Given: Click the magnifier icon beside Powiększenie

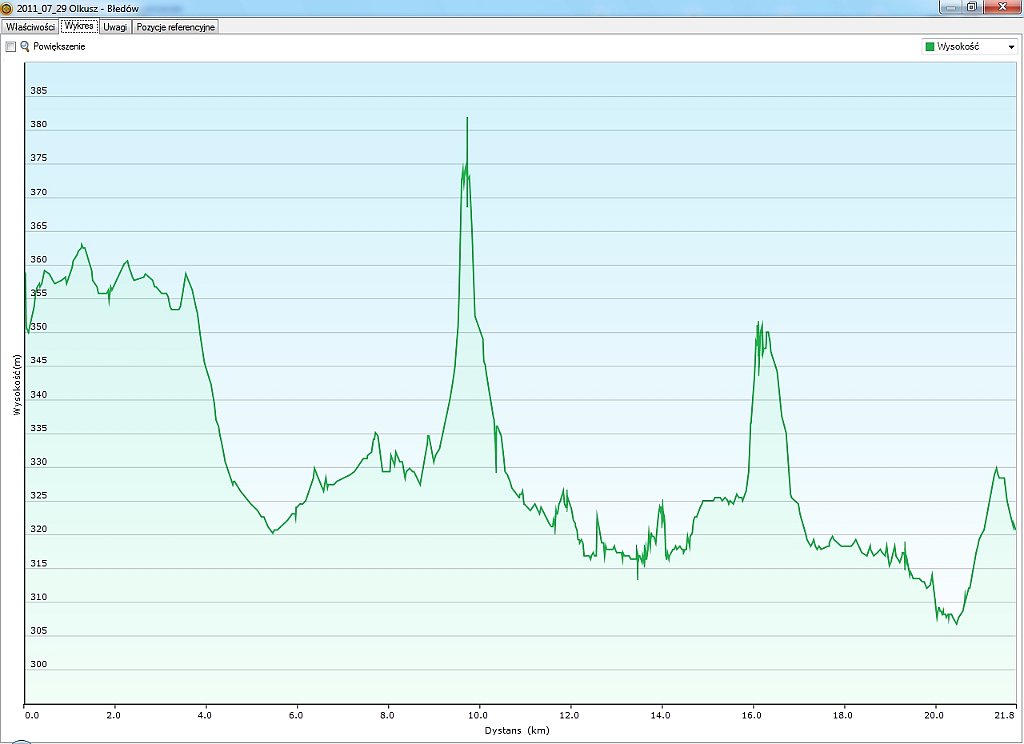Looking at the screenshot, I should (x=25, y=47).
